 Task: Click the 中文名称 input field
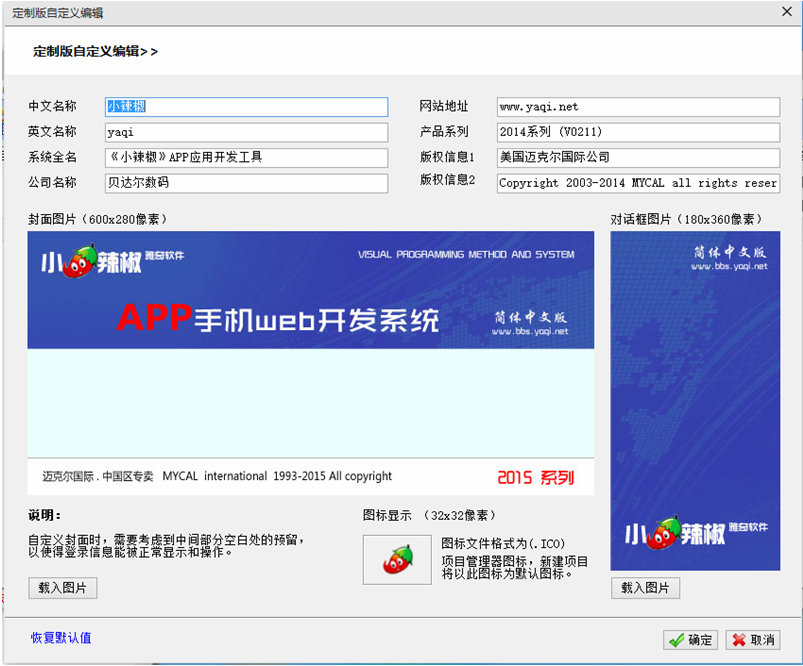click(246, 107)
